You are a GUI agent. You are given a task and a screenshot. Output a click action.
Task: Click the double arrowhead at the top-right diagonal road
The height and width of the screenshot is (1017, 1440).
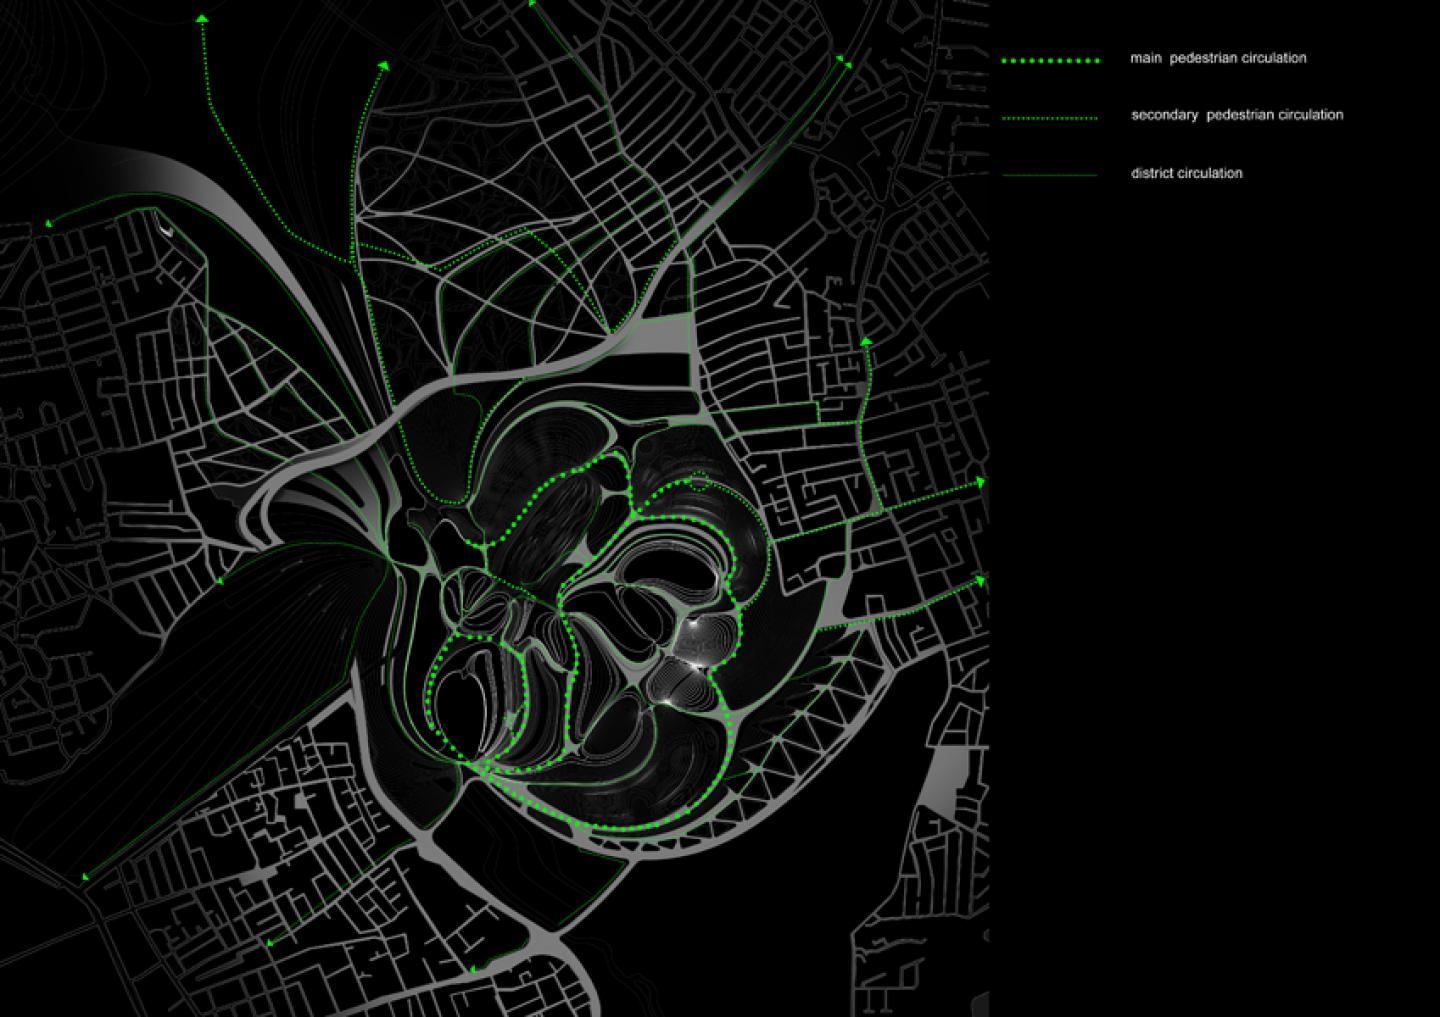843,62
